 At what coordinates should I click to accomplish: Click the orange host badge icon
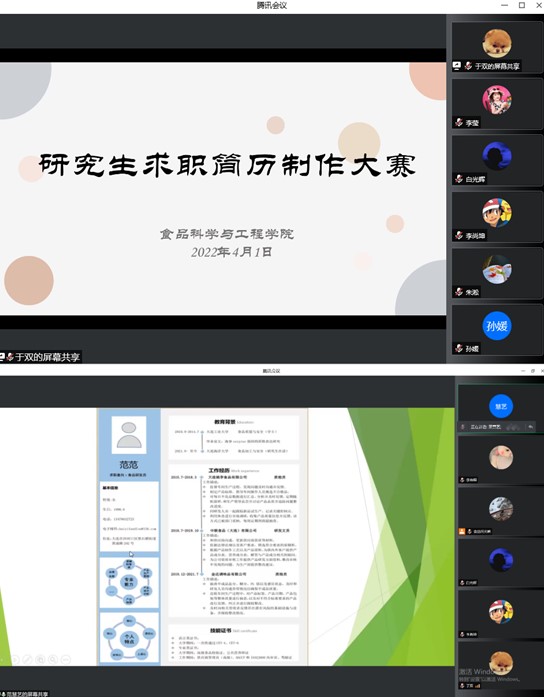pos(462,531)
